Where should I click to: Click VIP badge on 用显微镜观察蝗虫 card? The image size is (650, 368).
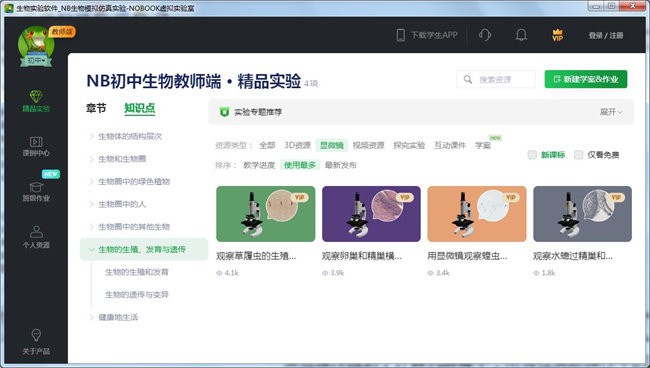(510, 197)
